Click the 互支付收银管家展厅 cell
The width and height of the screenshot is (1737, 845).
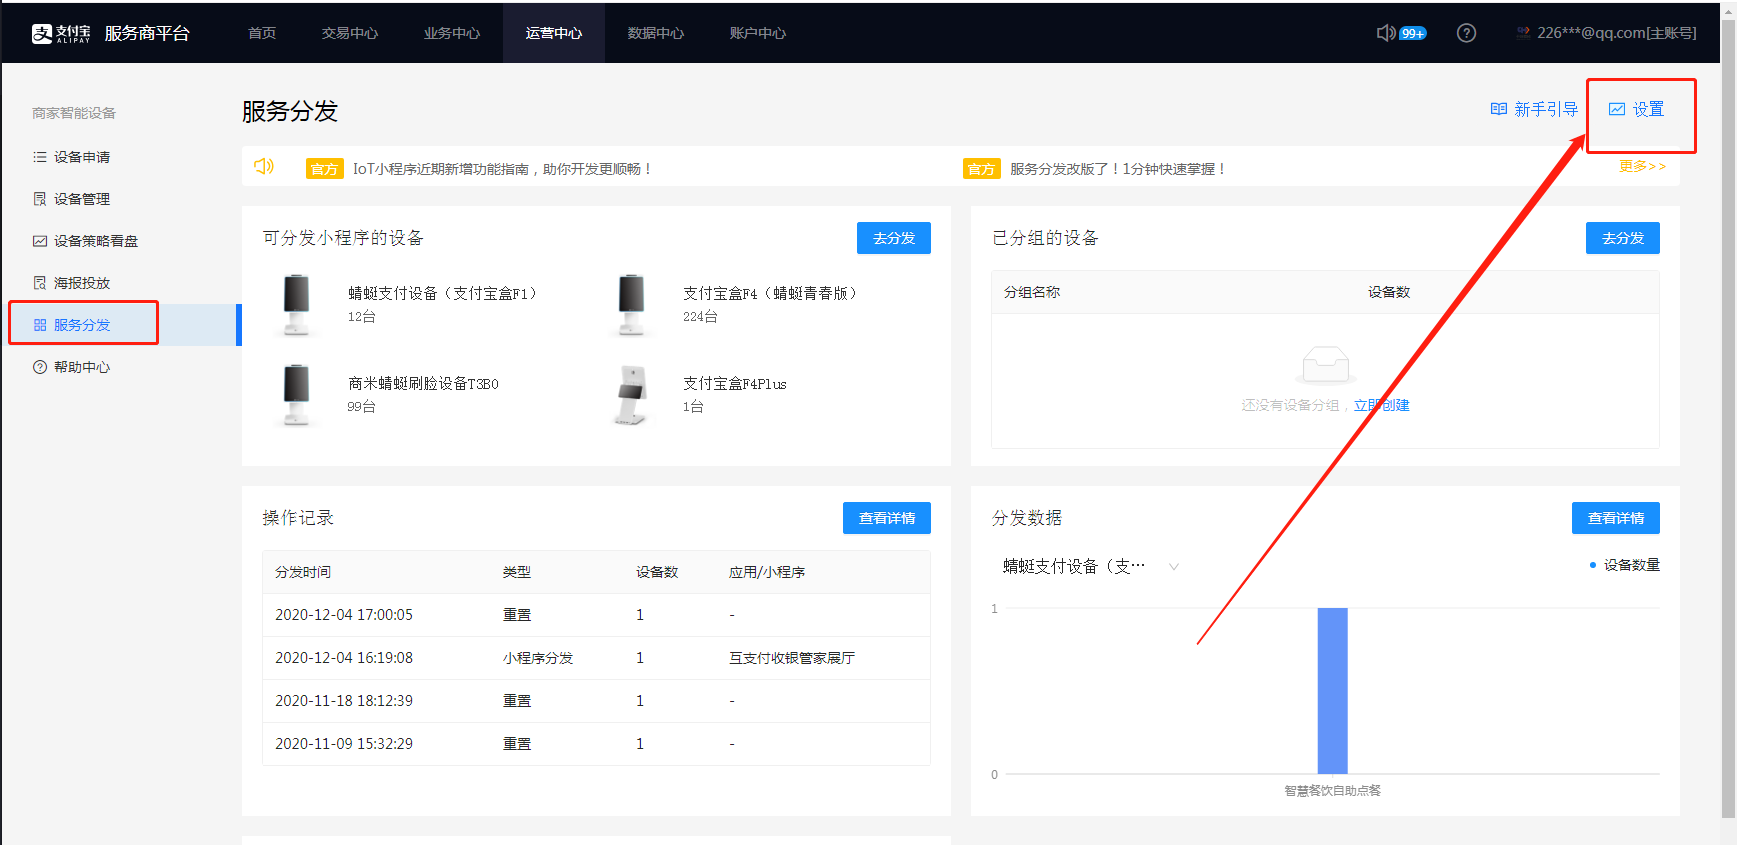click(792, 658)
